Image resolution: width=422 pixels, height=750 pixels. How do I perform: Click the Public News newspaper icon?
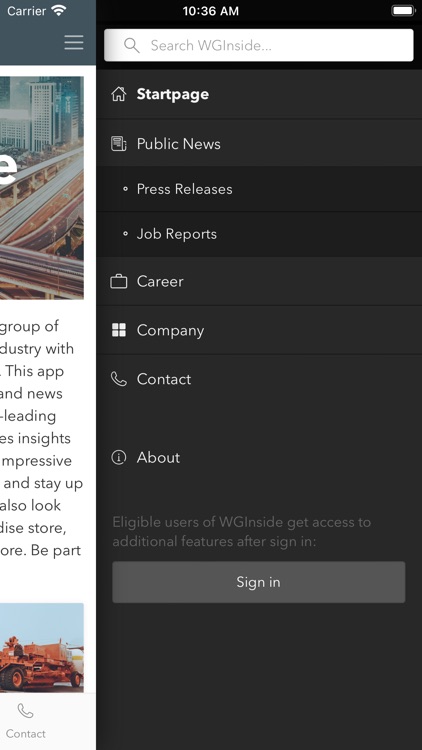(x=119, y=143)
